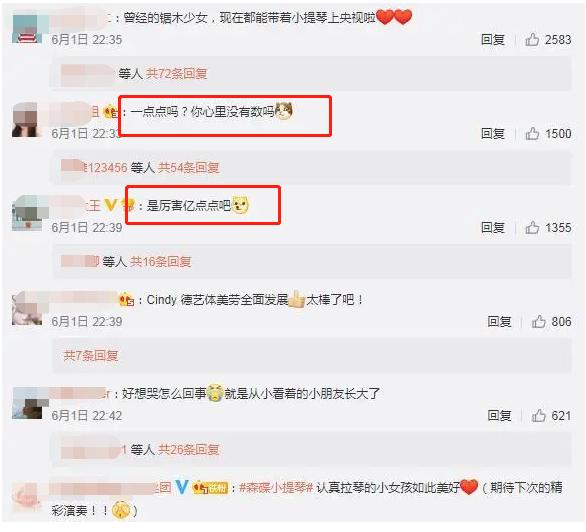Click the blue V verified badge
The image size is (586, 532).
point(181,487)
